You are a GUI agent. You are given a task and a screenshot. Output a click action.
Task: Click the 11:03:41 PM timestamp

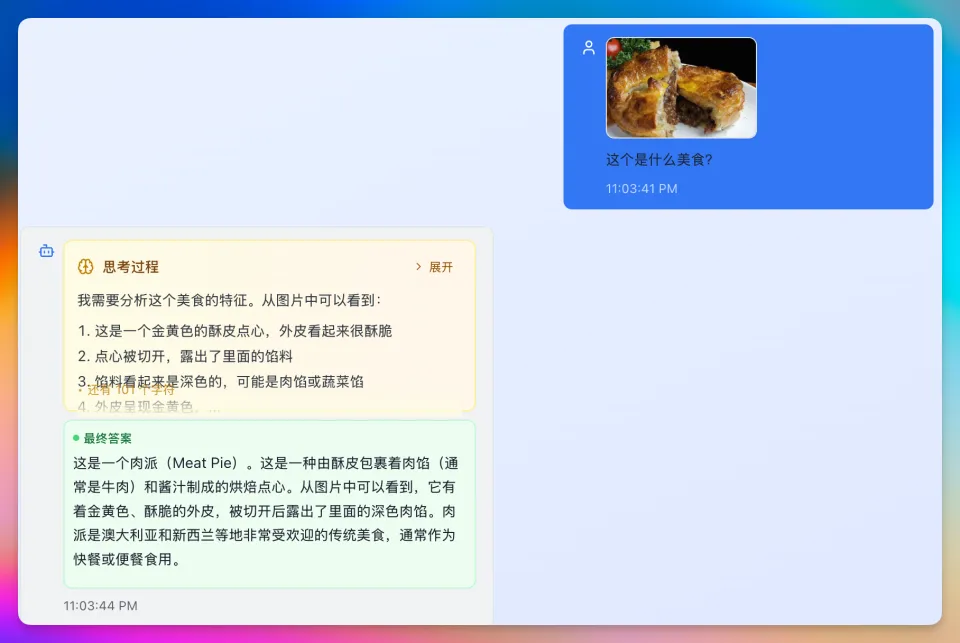(x=641, y=188)
